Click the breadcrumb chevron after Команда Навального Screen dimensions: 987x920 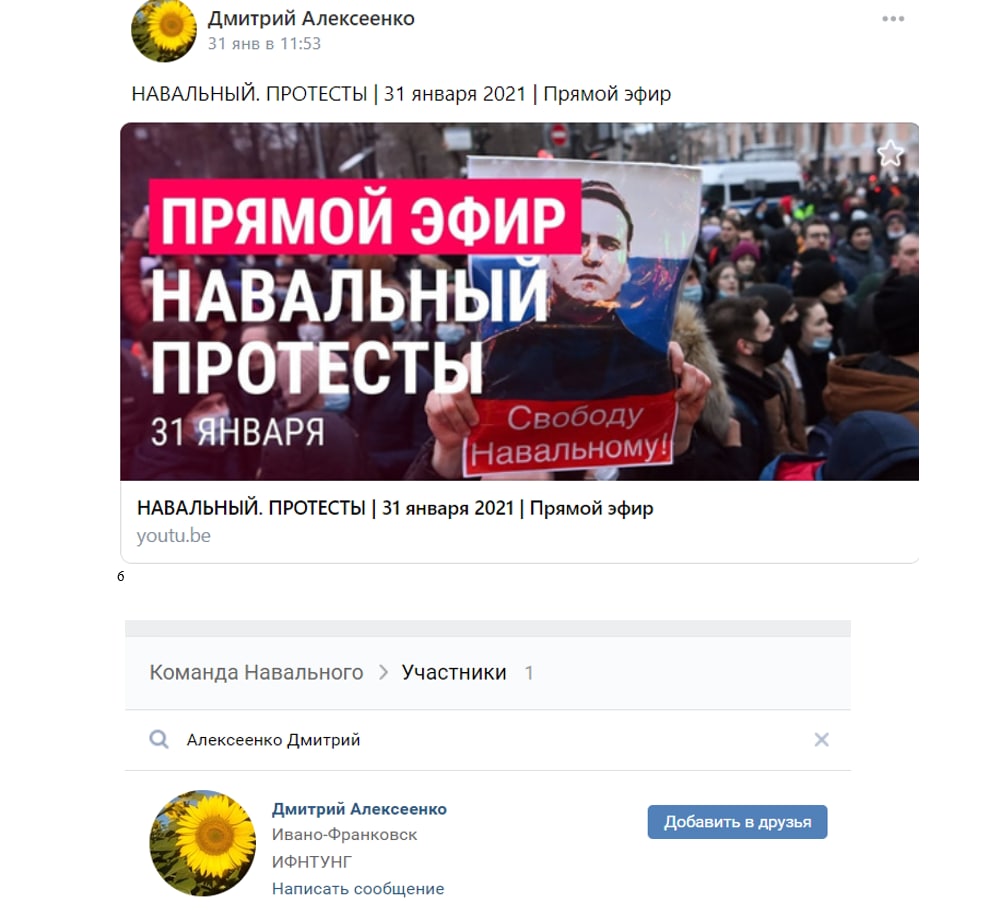(x=383, y=673)
